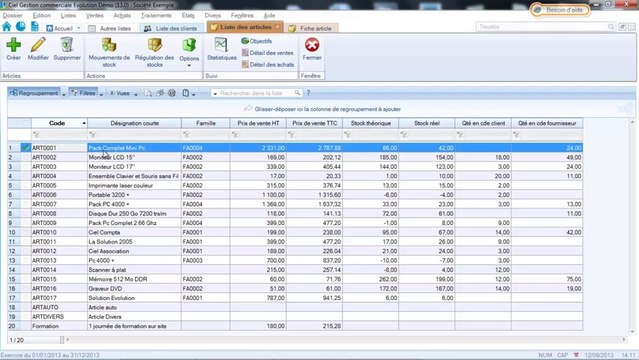Click the Modifier pencil icon
The height and width of the screenshot is (360, 639).
coord(38,45)
